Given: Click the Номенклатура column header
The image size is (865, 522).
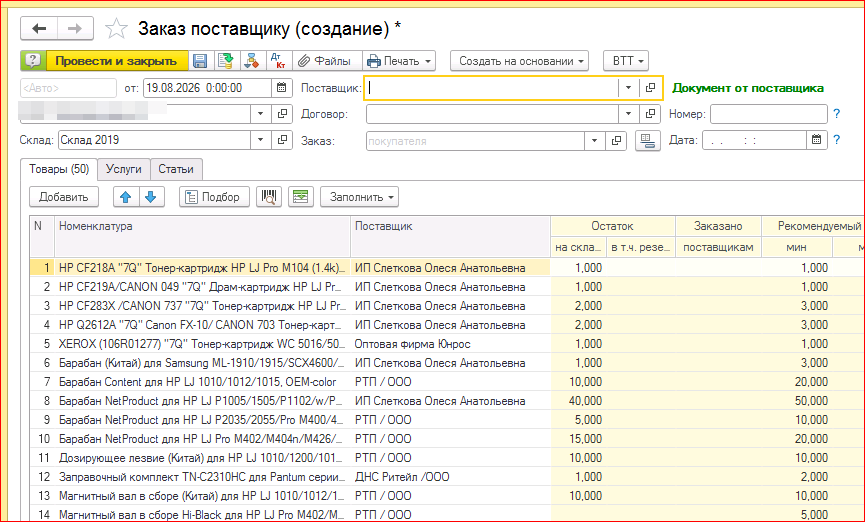Looking at the screenshot, I should coord(202,236).
